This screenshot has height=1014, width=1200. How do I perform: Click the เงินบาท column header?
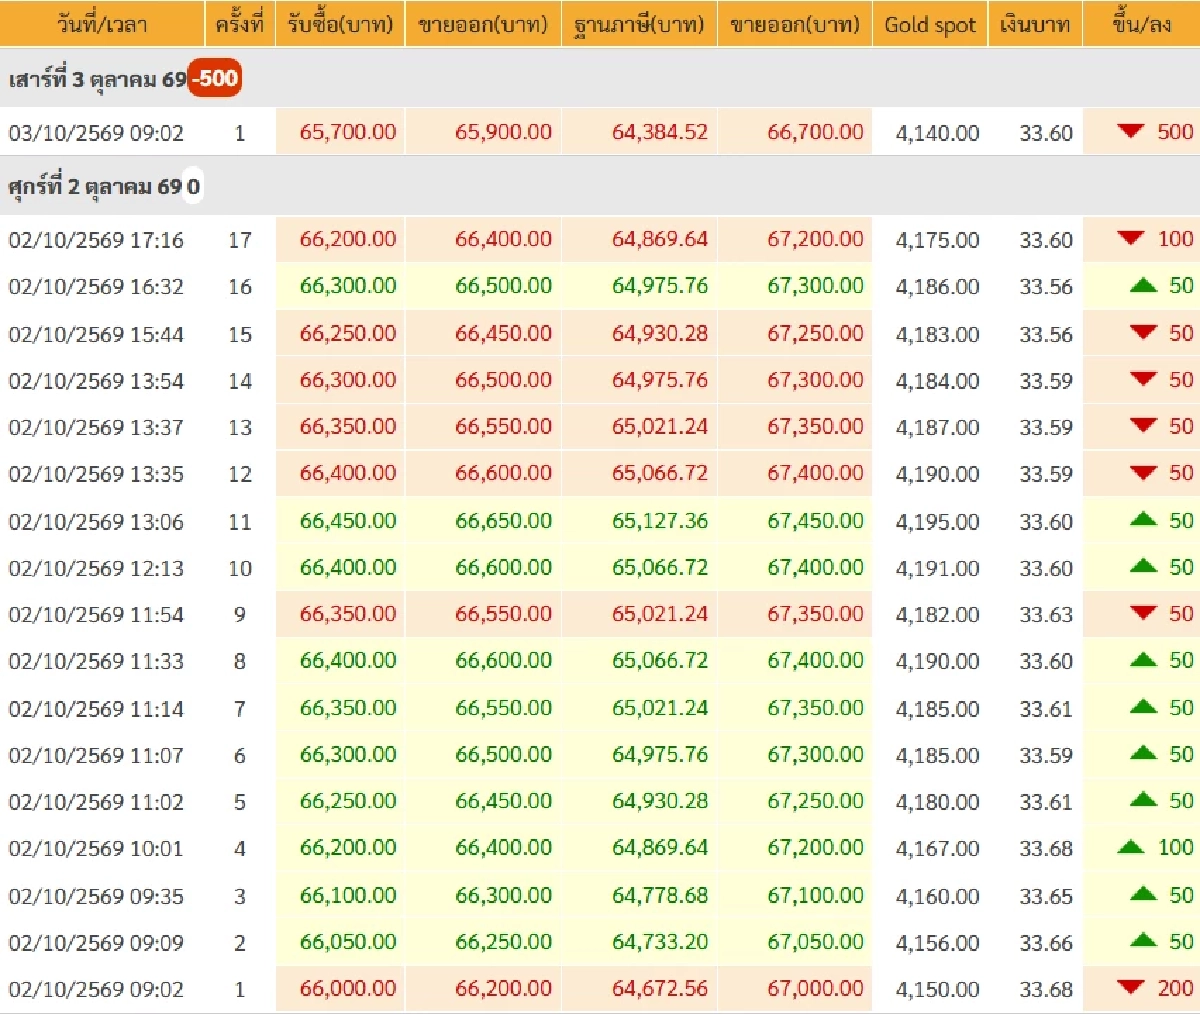coord(1035,23)
